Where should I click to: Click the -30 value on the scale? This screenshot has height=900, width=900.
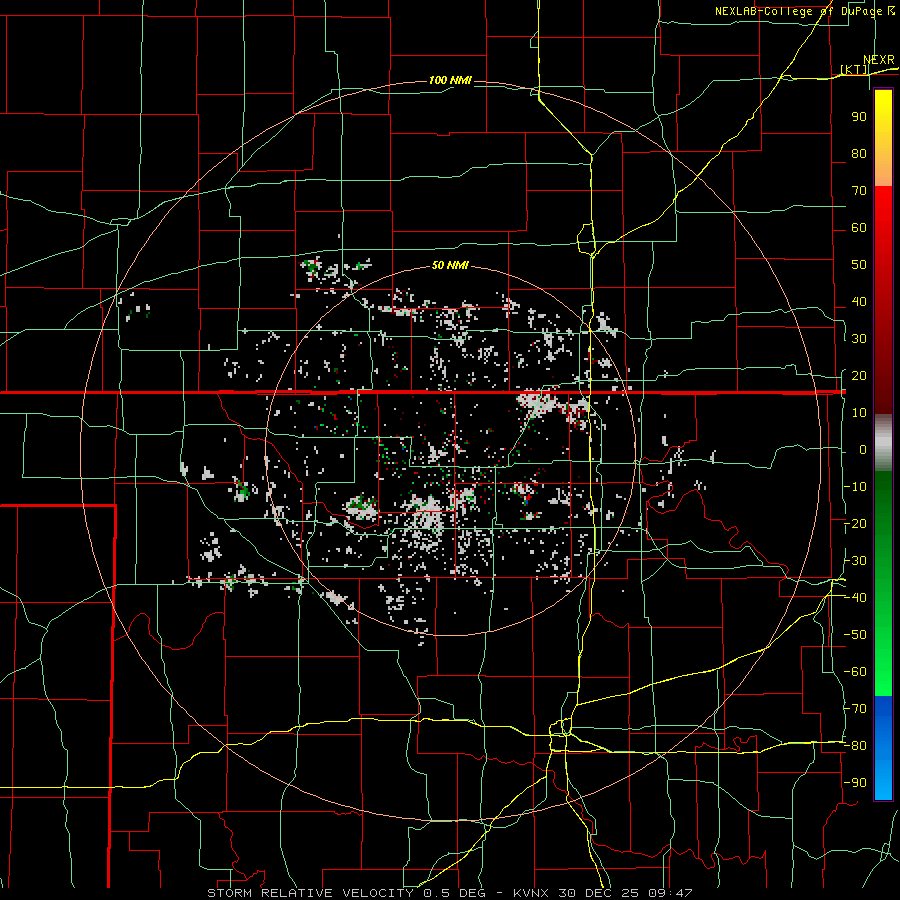pos(855,561)
